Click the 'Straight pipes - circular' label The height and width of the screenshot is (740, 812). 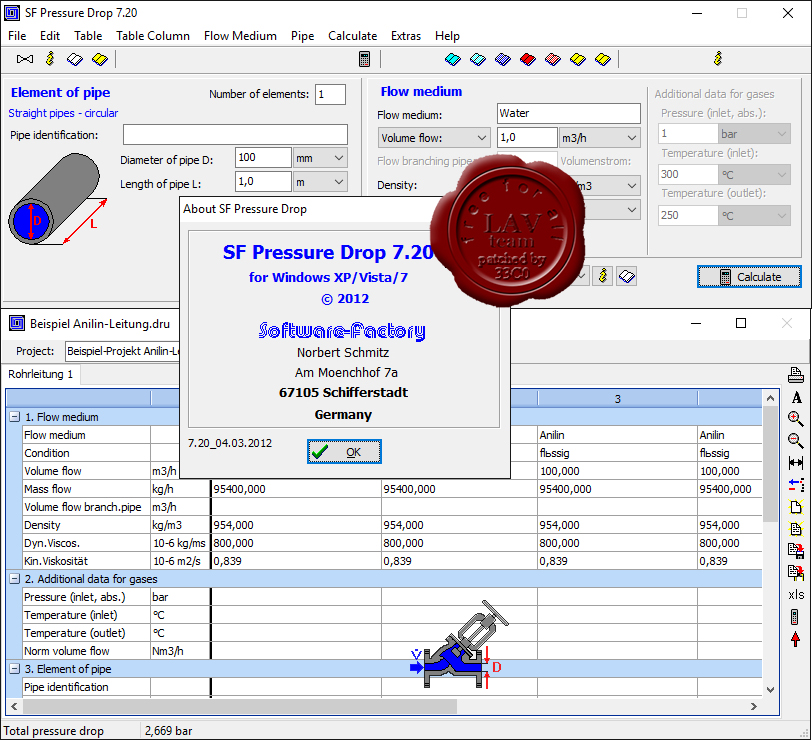[x=63, y=113]
